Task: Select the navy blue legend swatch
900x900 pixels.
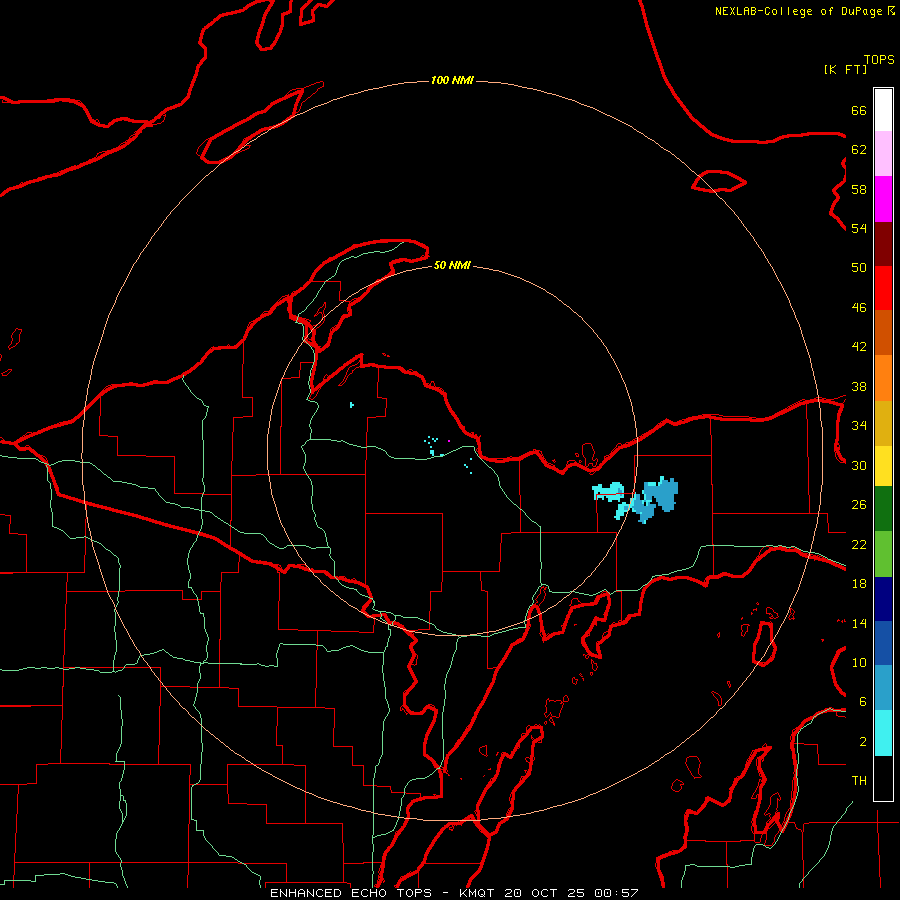Action: click(x=883, y=599)
